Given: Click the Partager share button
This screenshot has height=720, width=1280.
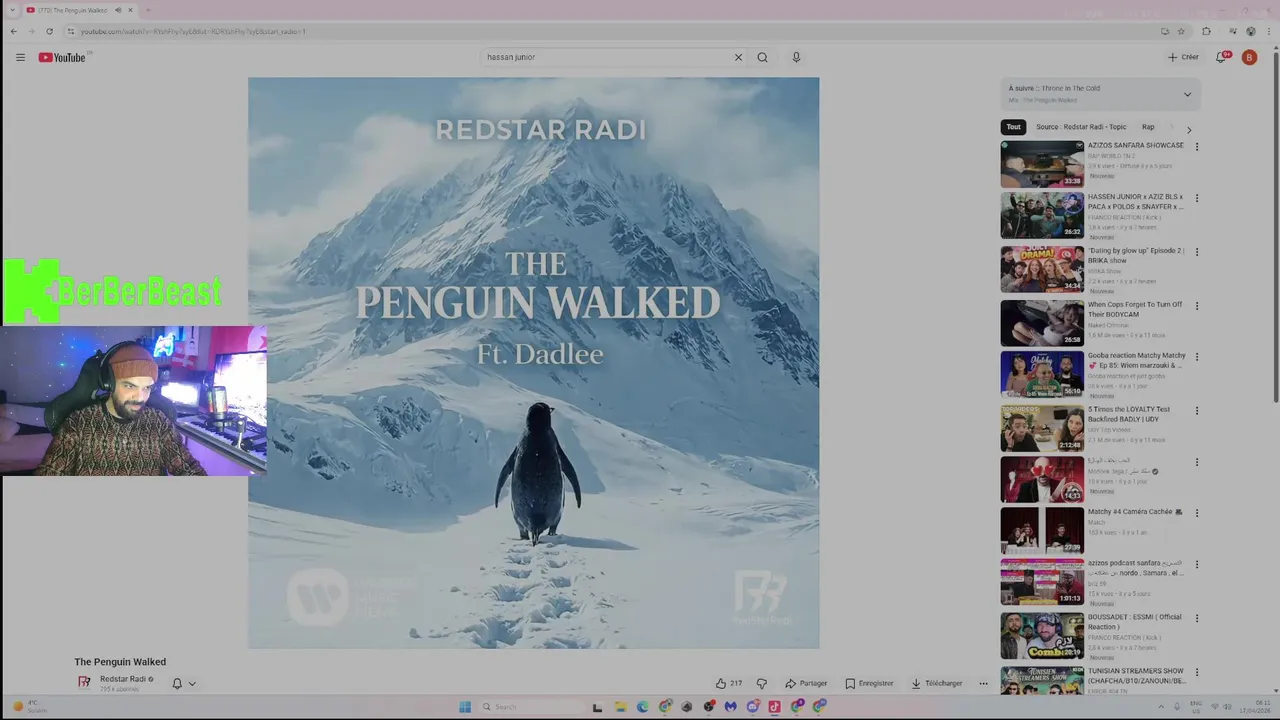Looking at the screenshot, I should (806, 683).
